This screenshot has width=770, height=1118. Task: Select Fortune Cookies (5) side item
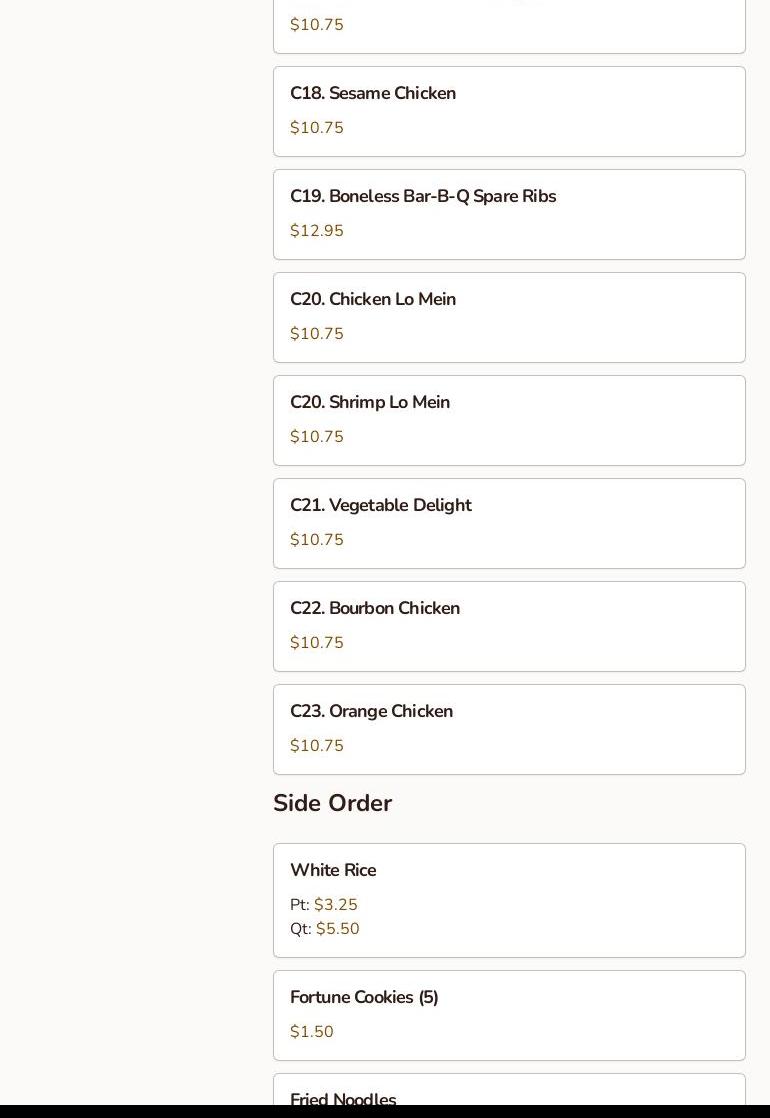pos(509,1015)
